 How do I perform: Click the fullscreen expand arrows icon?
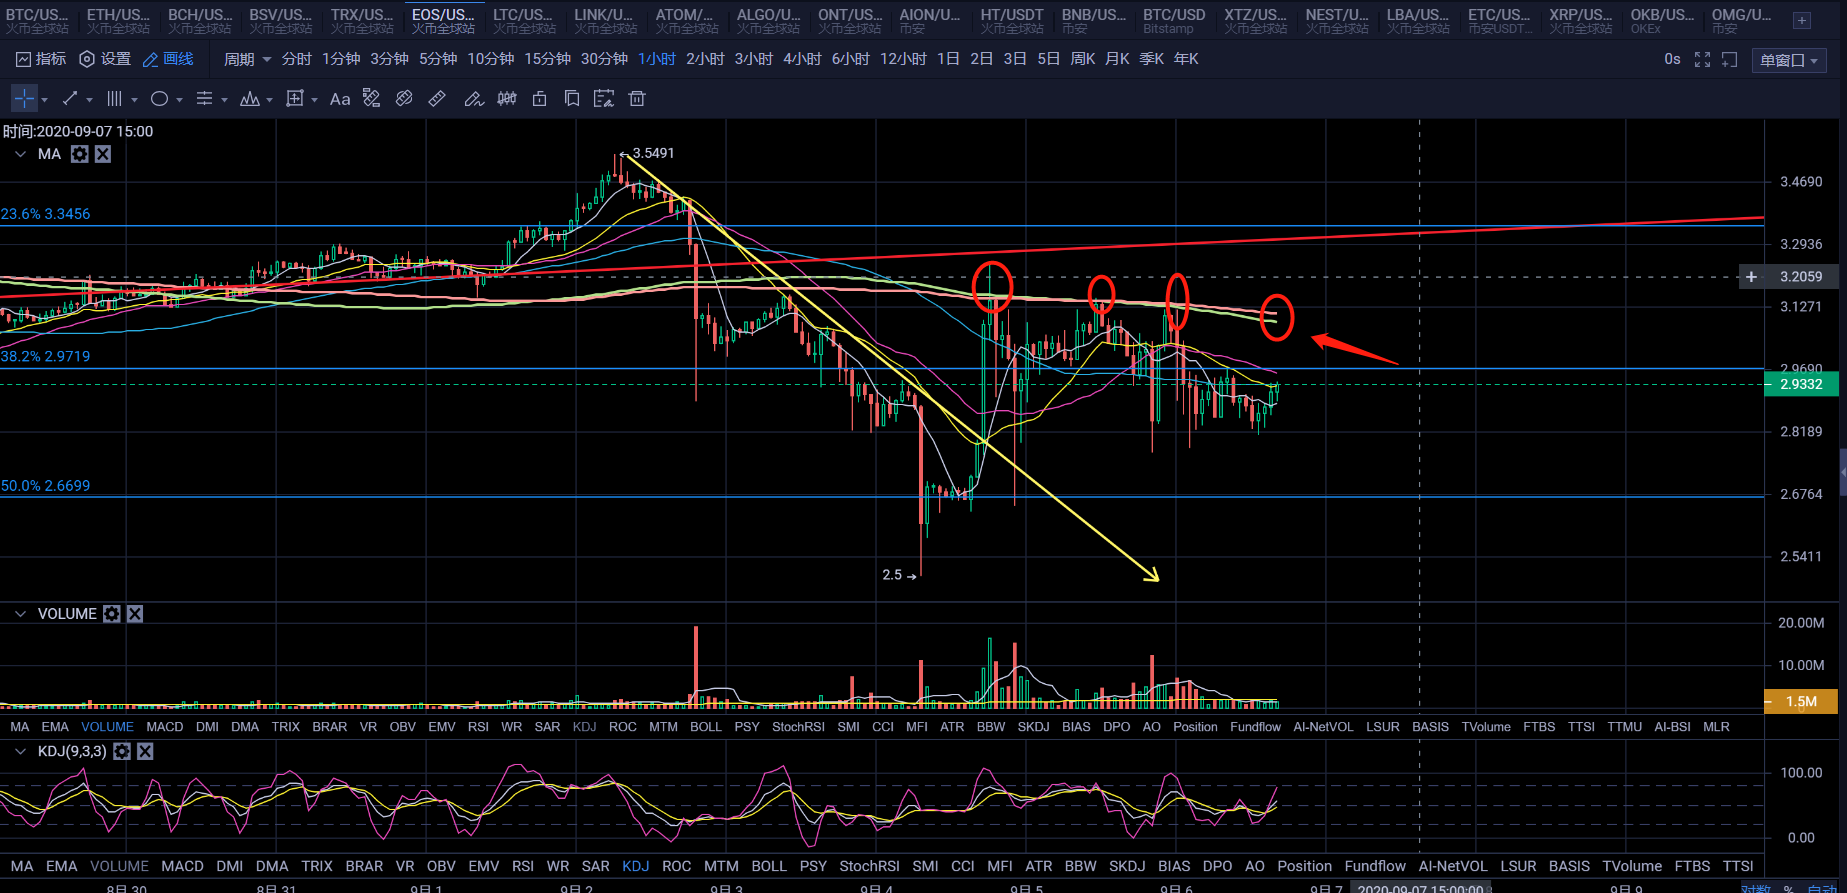pos(1702,60)
